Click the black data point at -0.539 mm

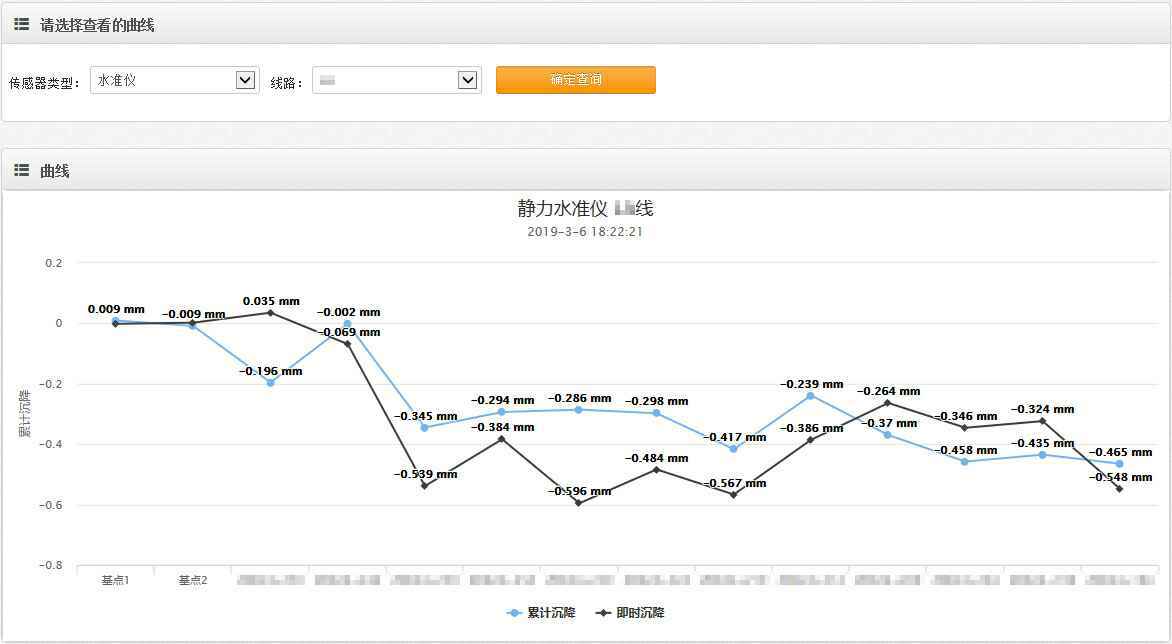[x=424, y=486]
